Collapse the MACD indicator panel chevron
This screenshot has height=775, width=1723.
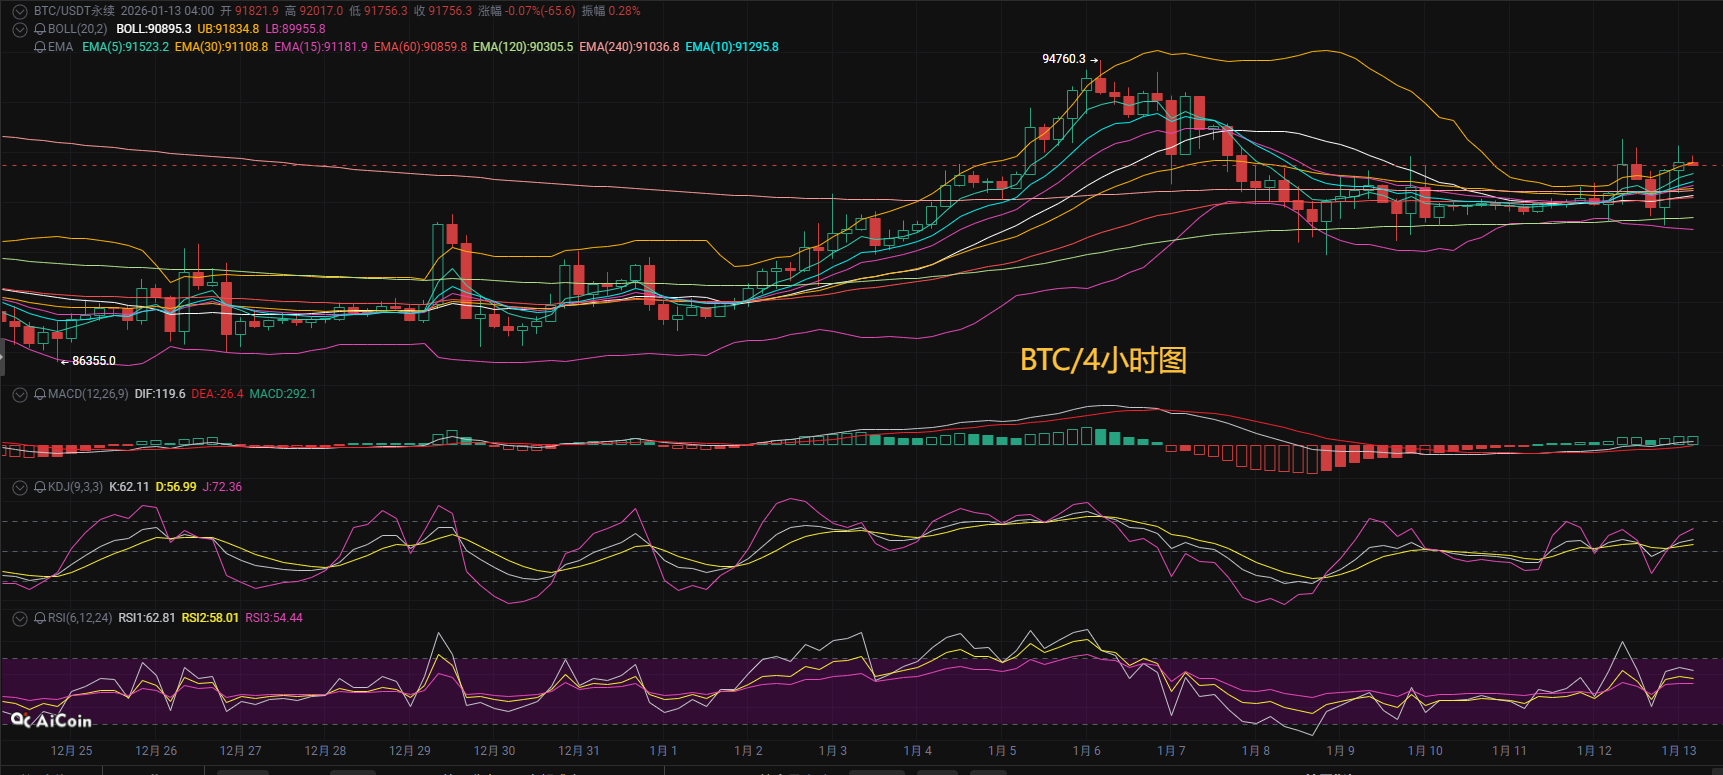pos(19,394)
